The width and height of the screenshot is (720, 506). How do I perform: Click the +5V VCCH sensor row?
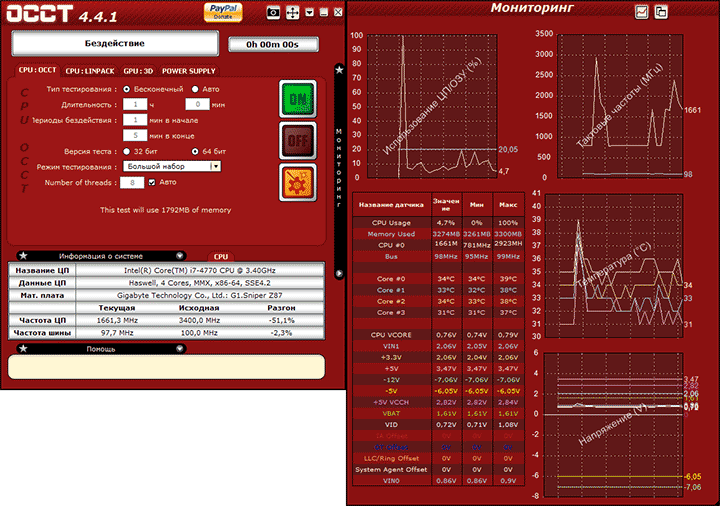pyautogui.click(x=439, y=402)
